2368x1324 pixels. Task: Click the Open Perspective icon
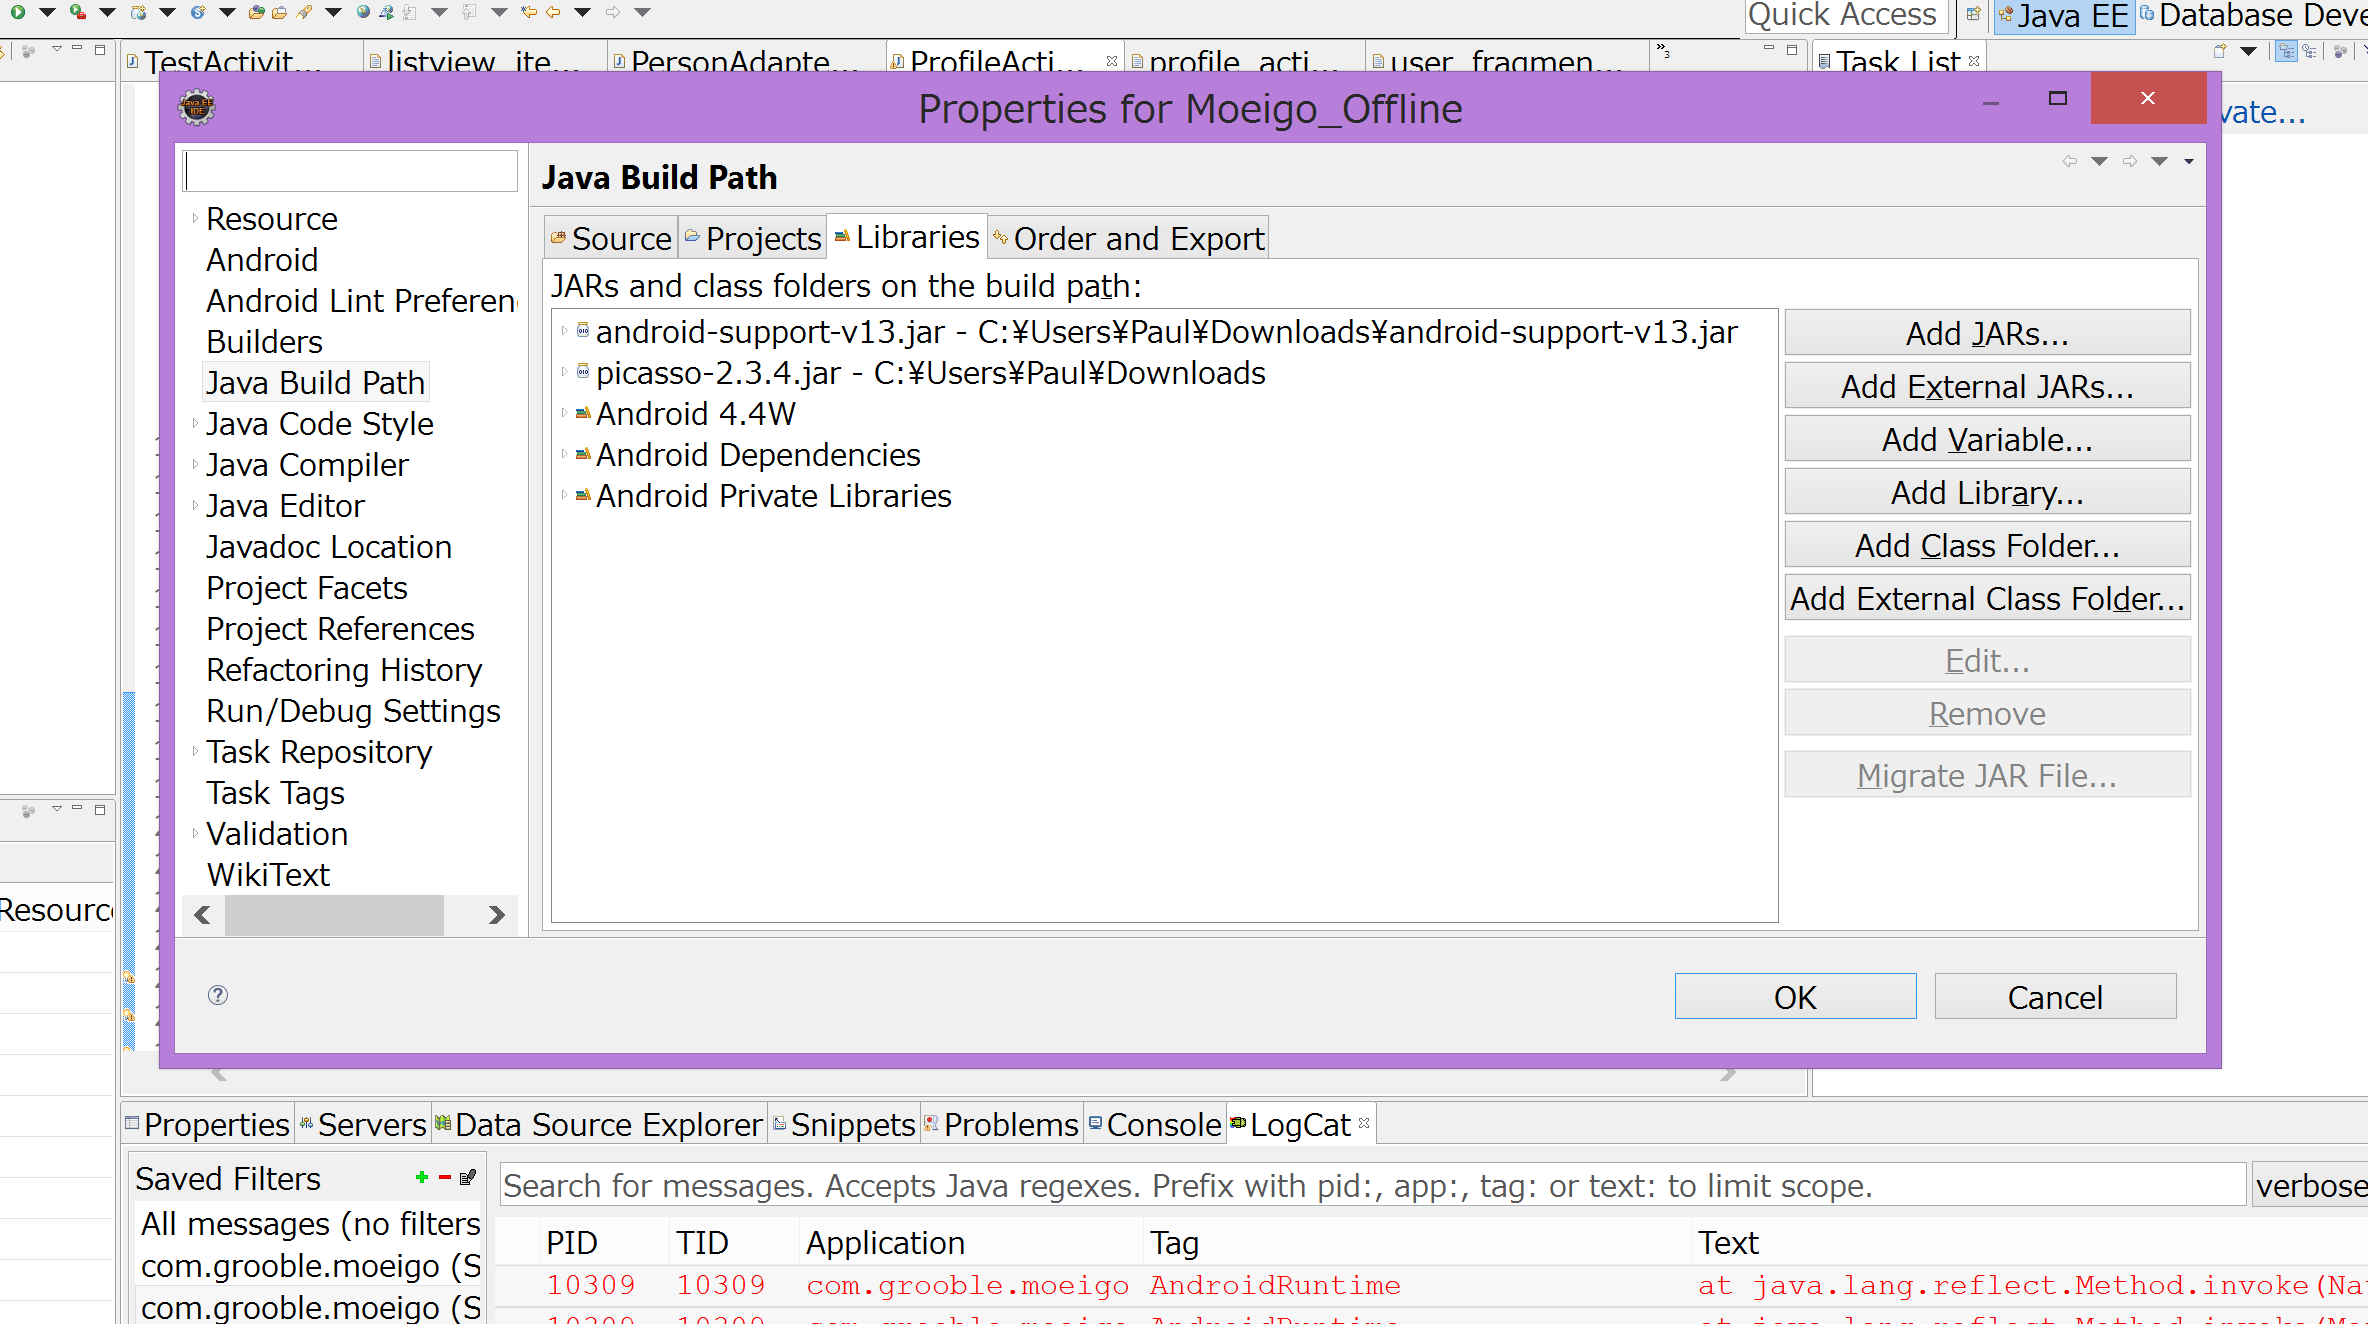coord(1973,14)
